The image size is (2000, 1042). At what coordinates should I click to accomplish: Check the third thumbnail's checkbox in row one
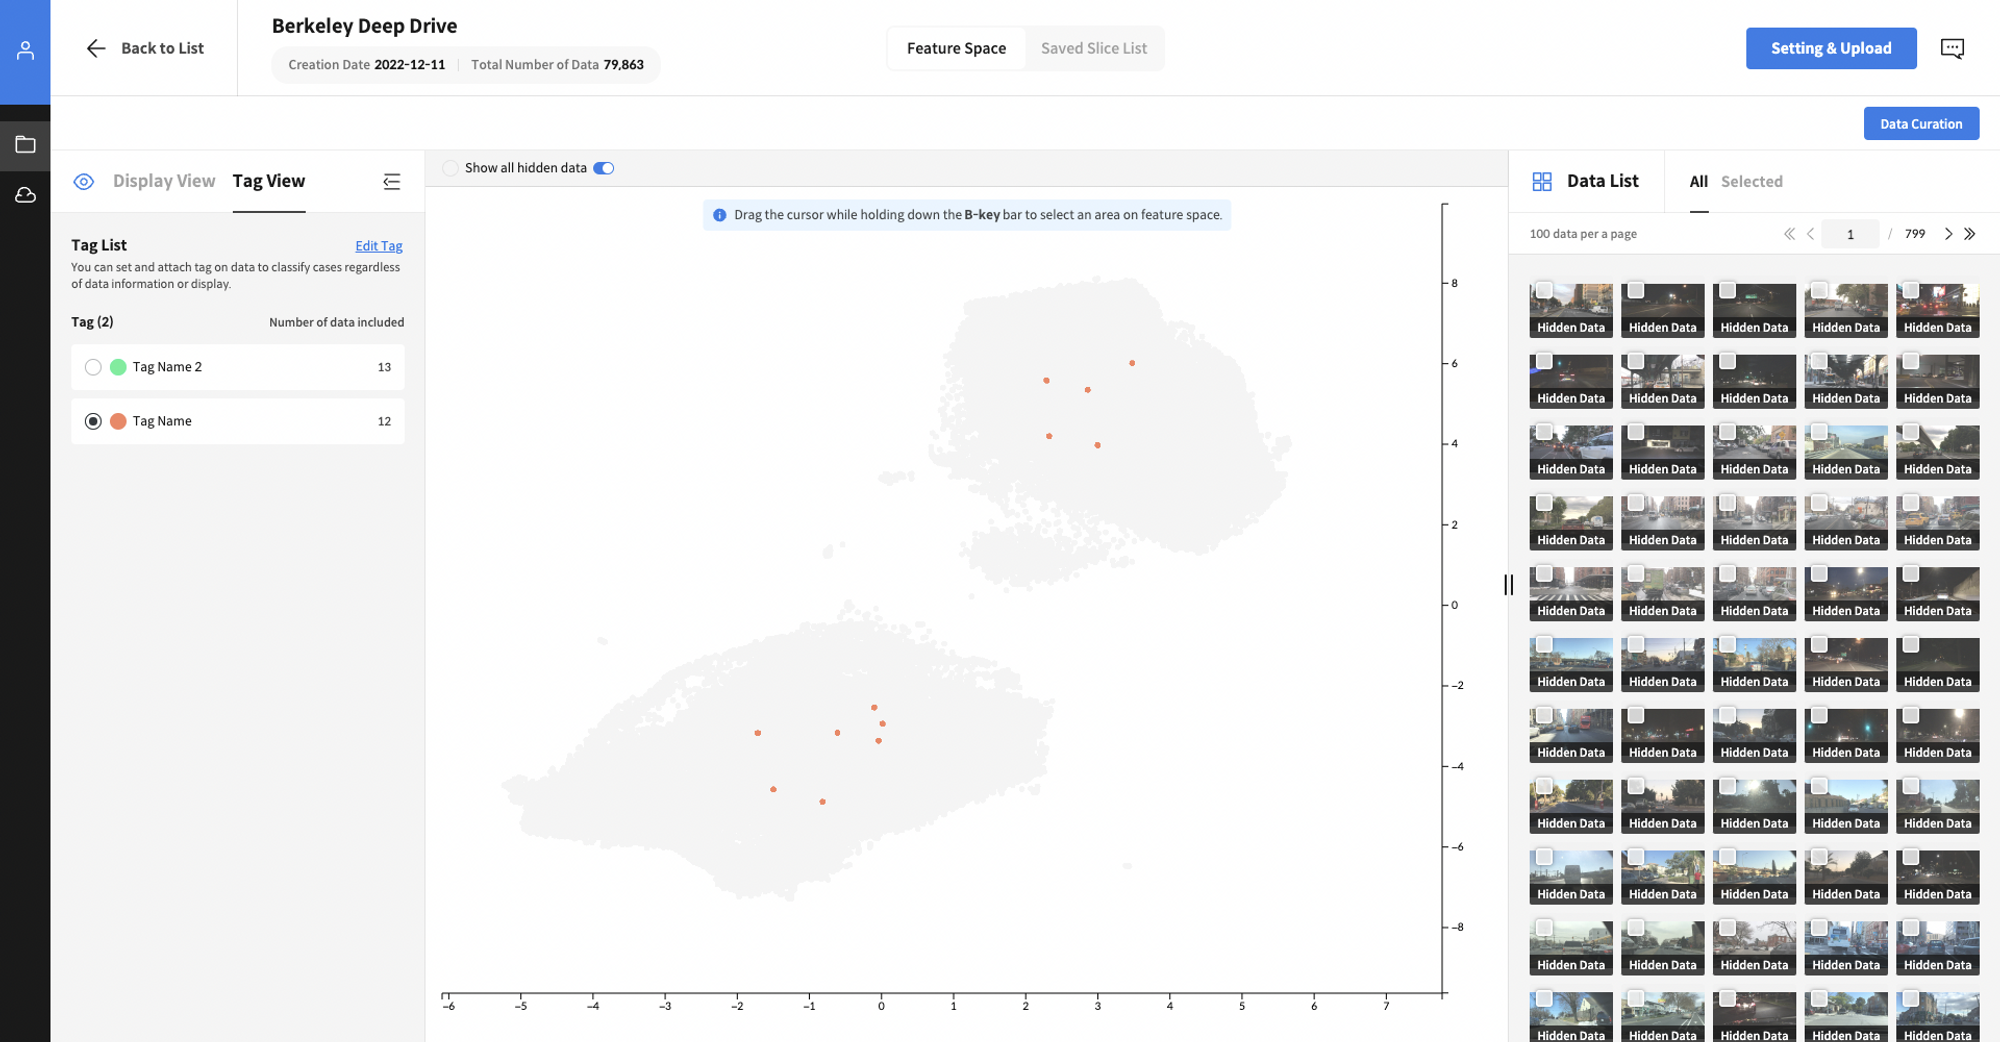point(1728,290)
